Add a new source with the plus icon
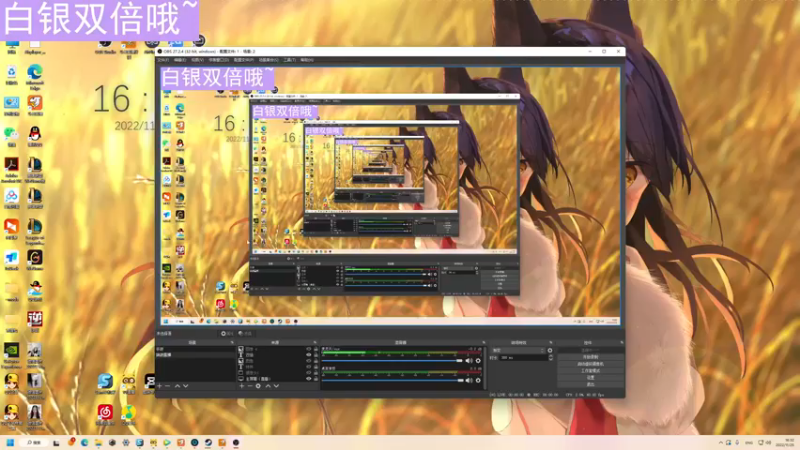Viewport: 800px width, 450px height. click(x=242, y=386)
